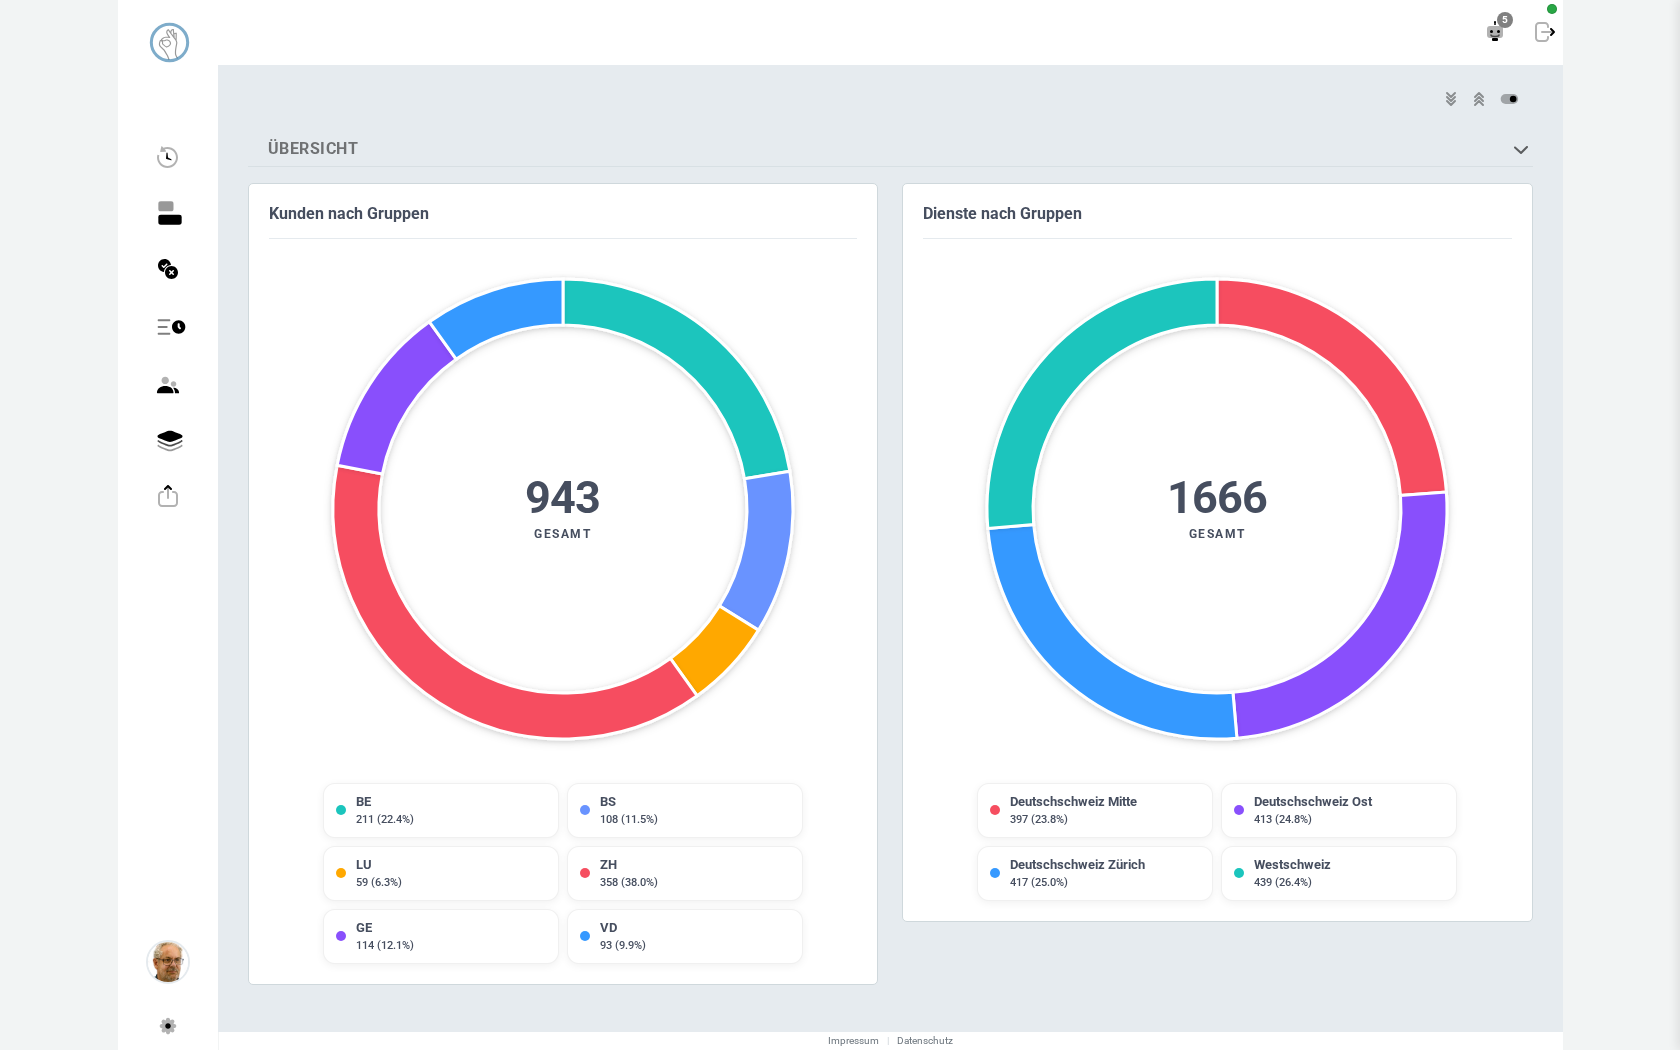Viewport: 1680px width, 1050px height.
Task: Collapse the ÜBERSICHT section chevron
Action: pos(1521,150)
